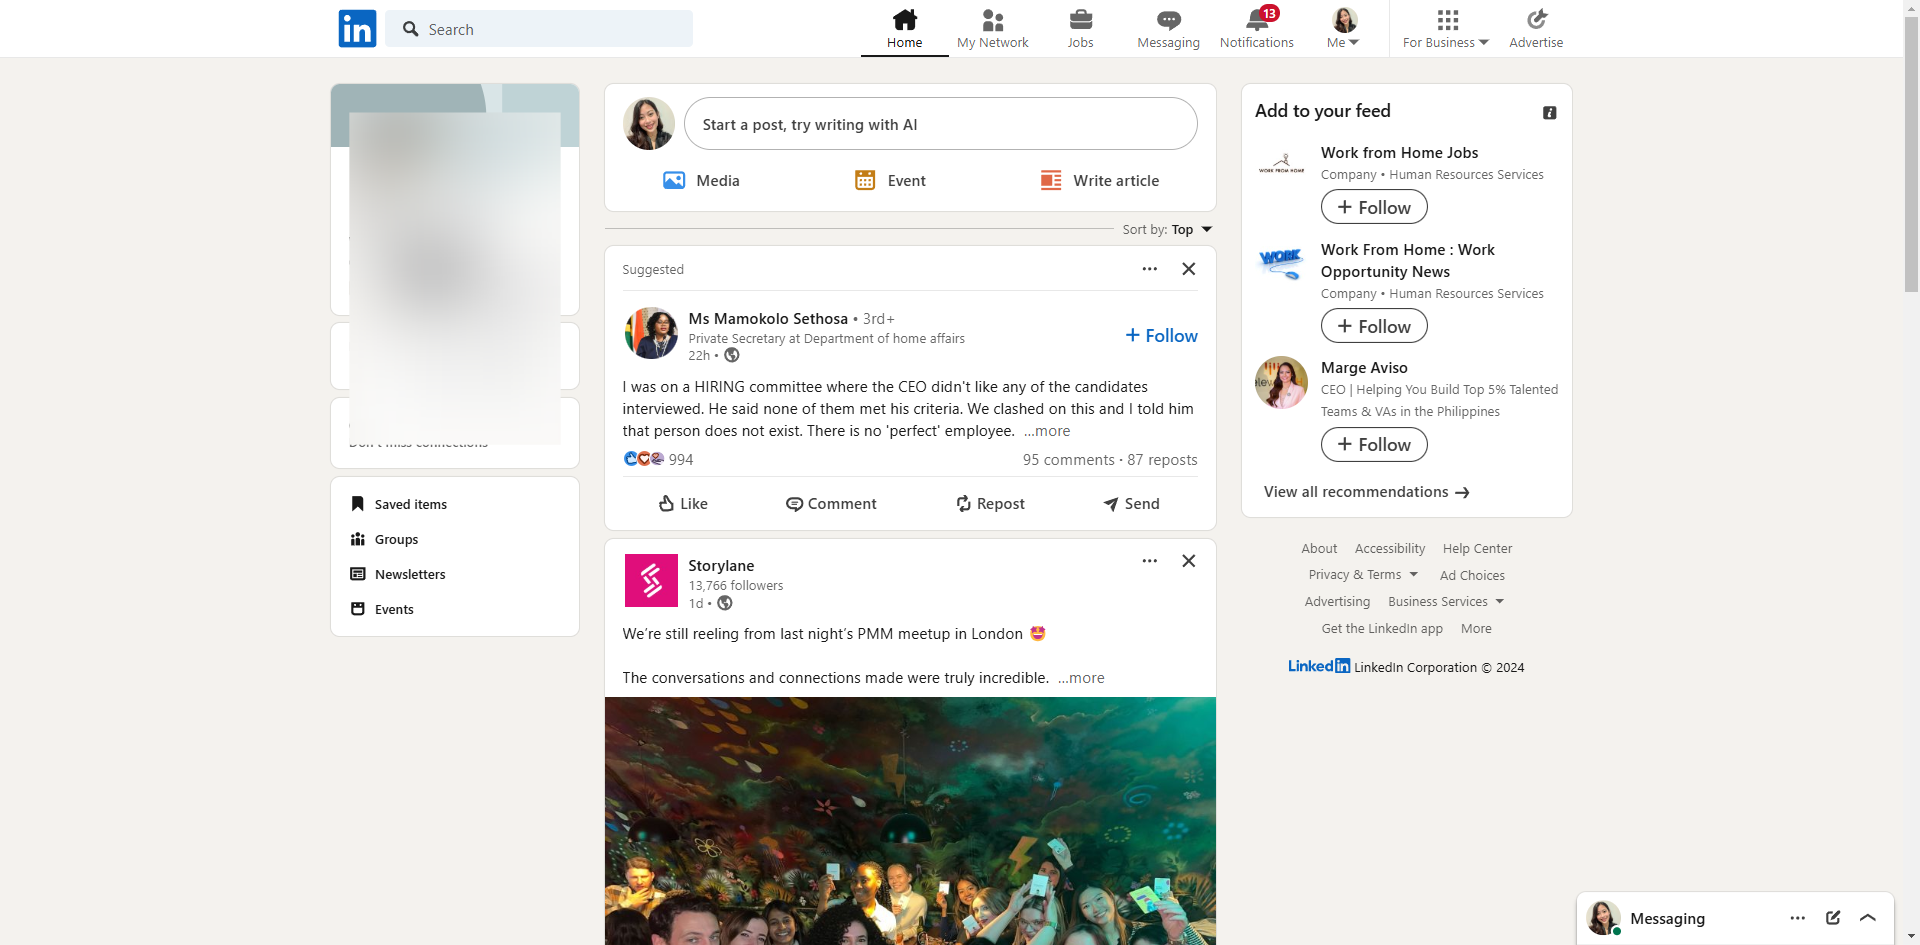
Task: Open Storylane company logo
Action: 651,580
